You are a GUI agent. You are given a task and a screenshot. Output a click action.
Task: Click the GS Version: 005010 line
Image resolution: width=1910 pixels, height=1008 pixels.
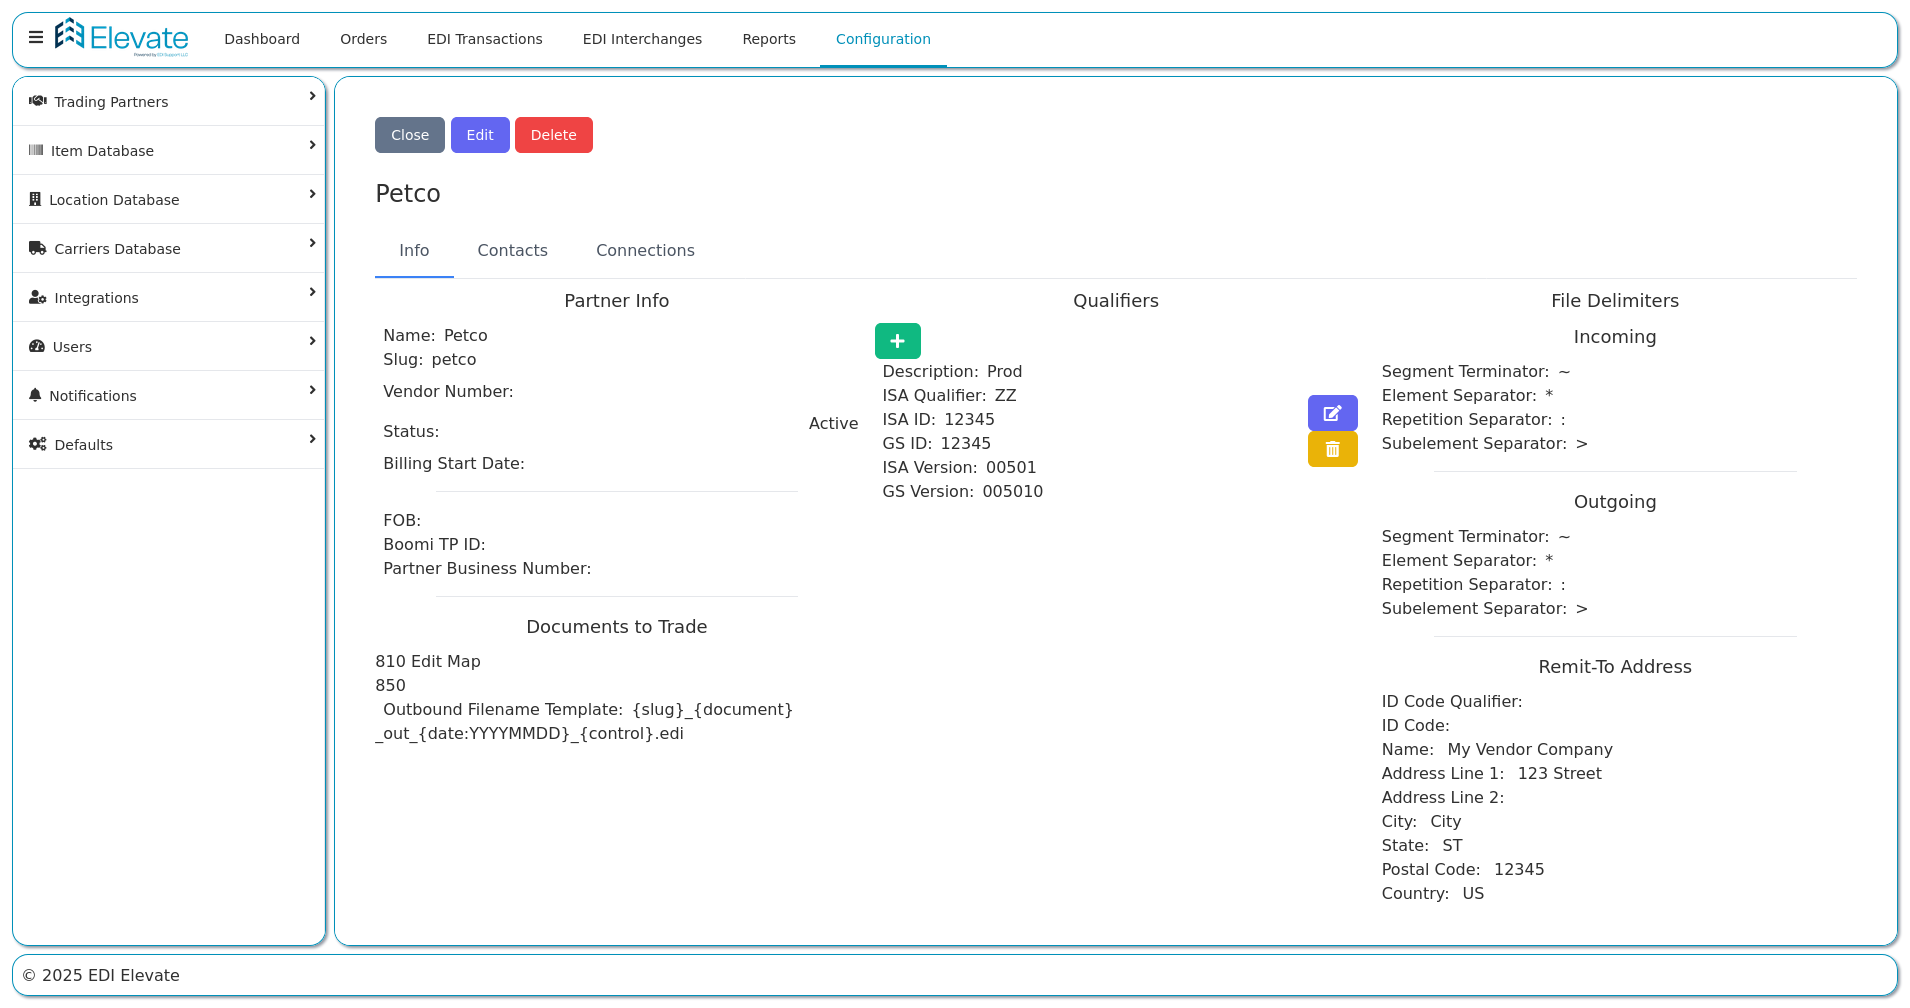pyautogui.click(x=962, y=491)
